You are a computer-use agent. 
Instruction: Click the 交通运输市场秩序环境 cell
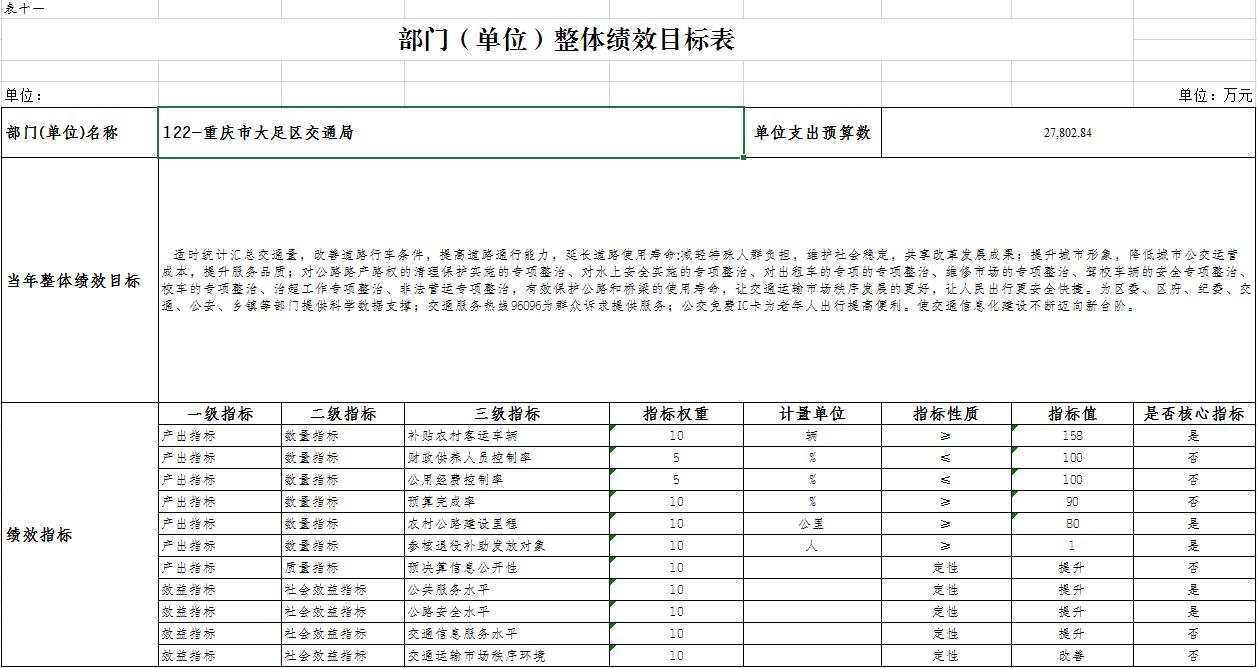(x=507, y=656)
